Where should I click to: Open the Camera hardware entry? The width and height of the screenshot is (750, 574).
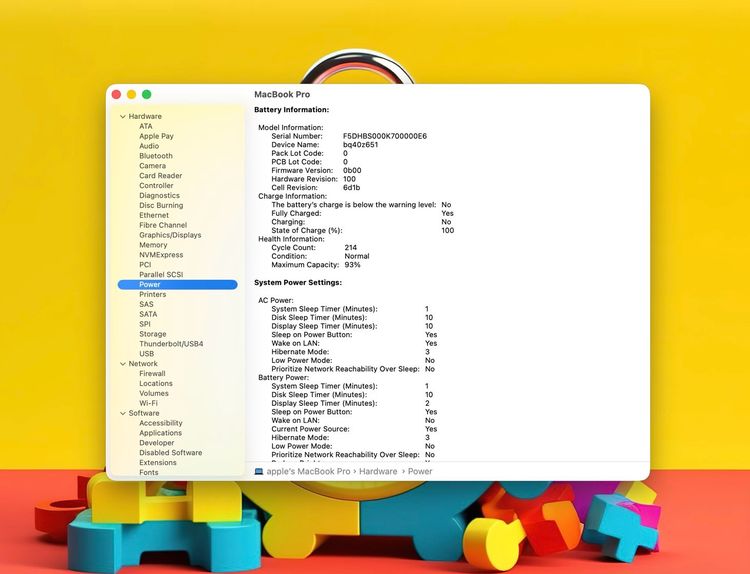[x=153, y=166]
